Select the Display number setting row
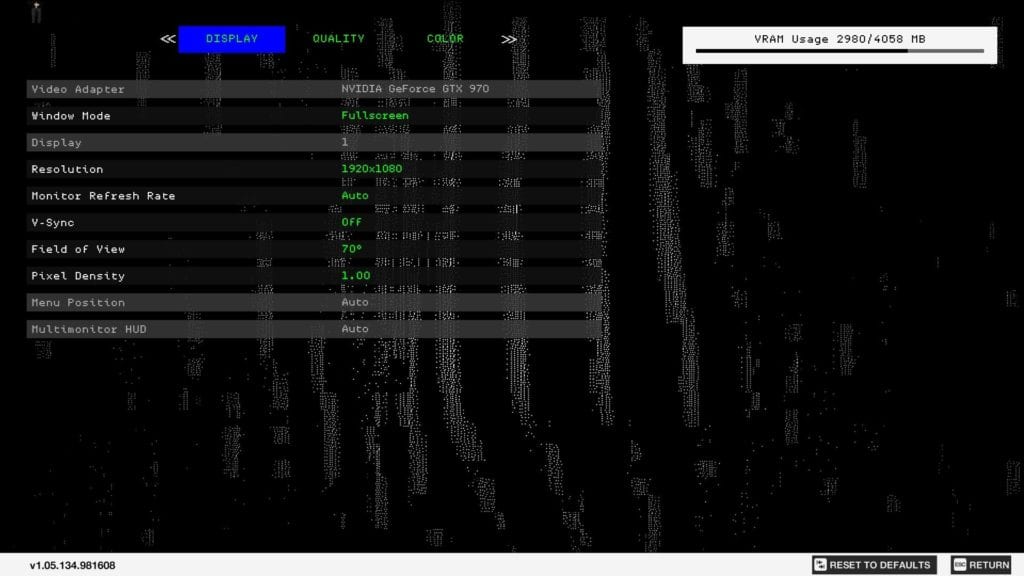The width and height of the screenshot is (1024, 576). 314,142
